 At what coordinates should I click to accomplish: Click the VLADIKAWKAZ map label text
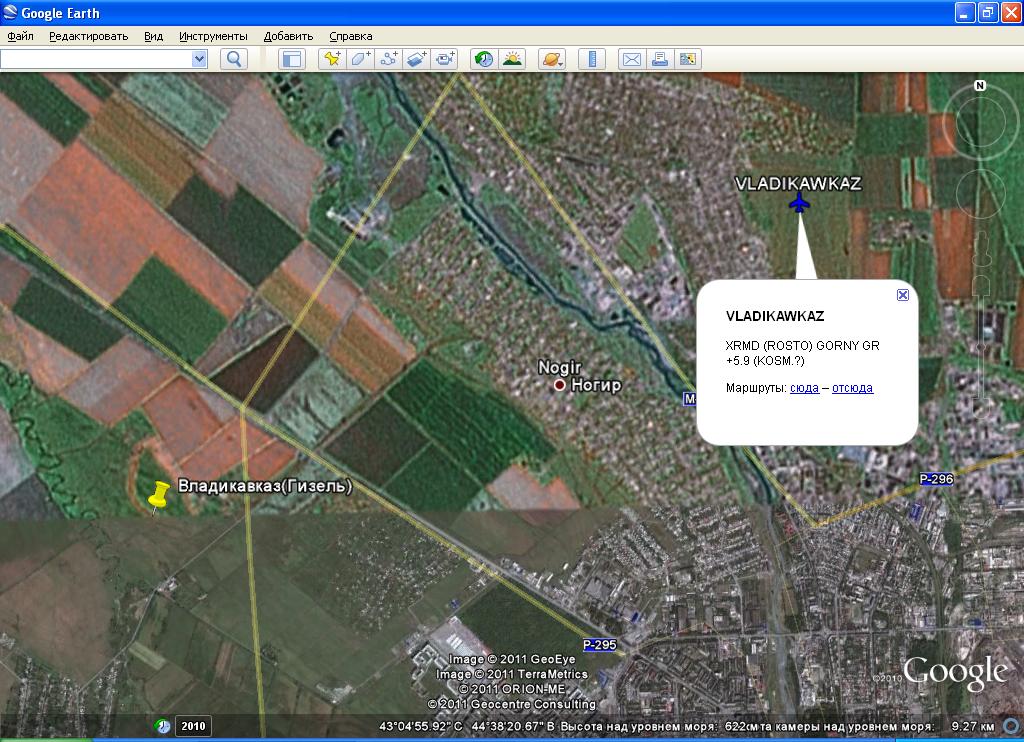(798, 184)
